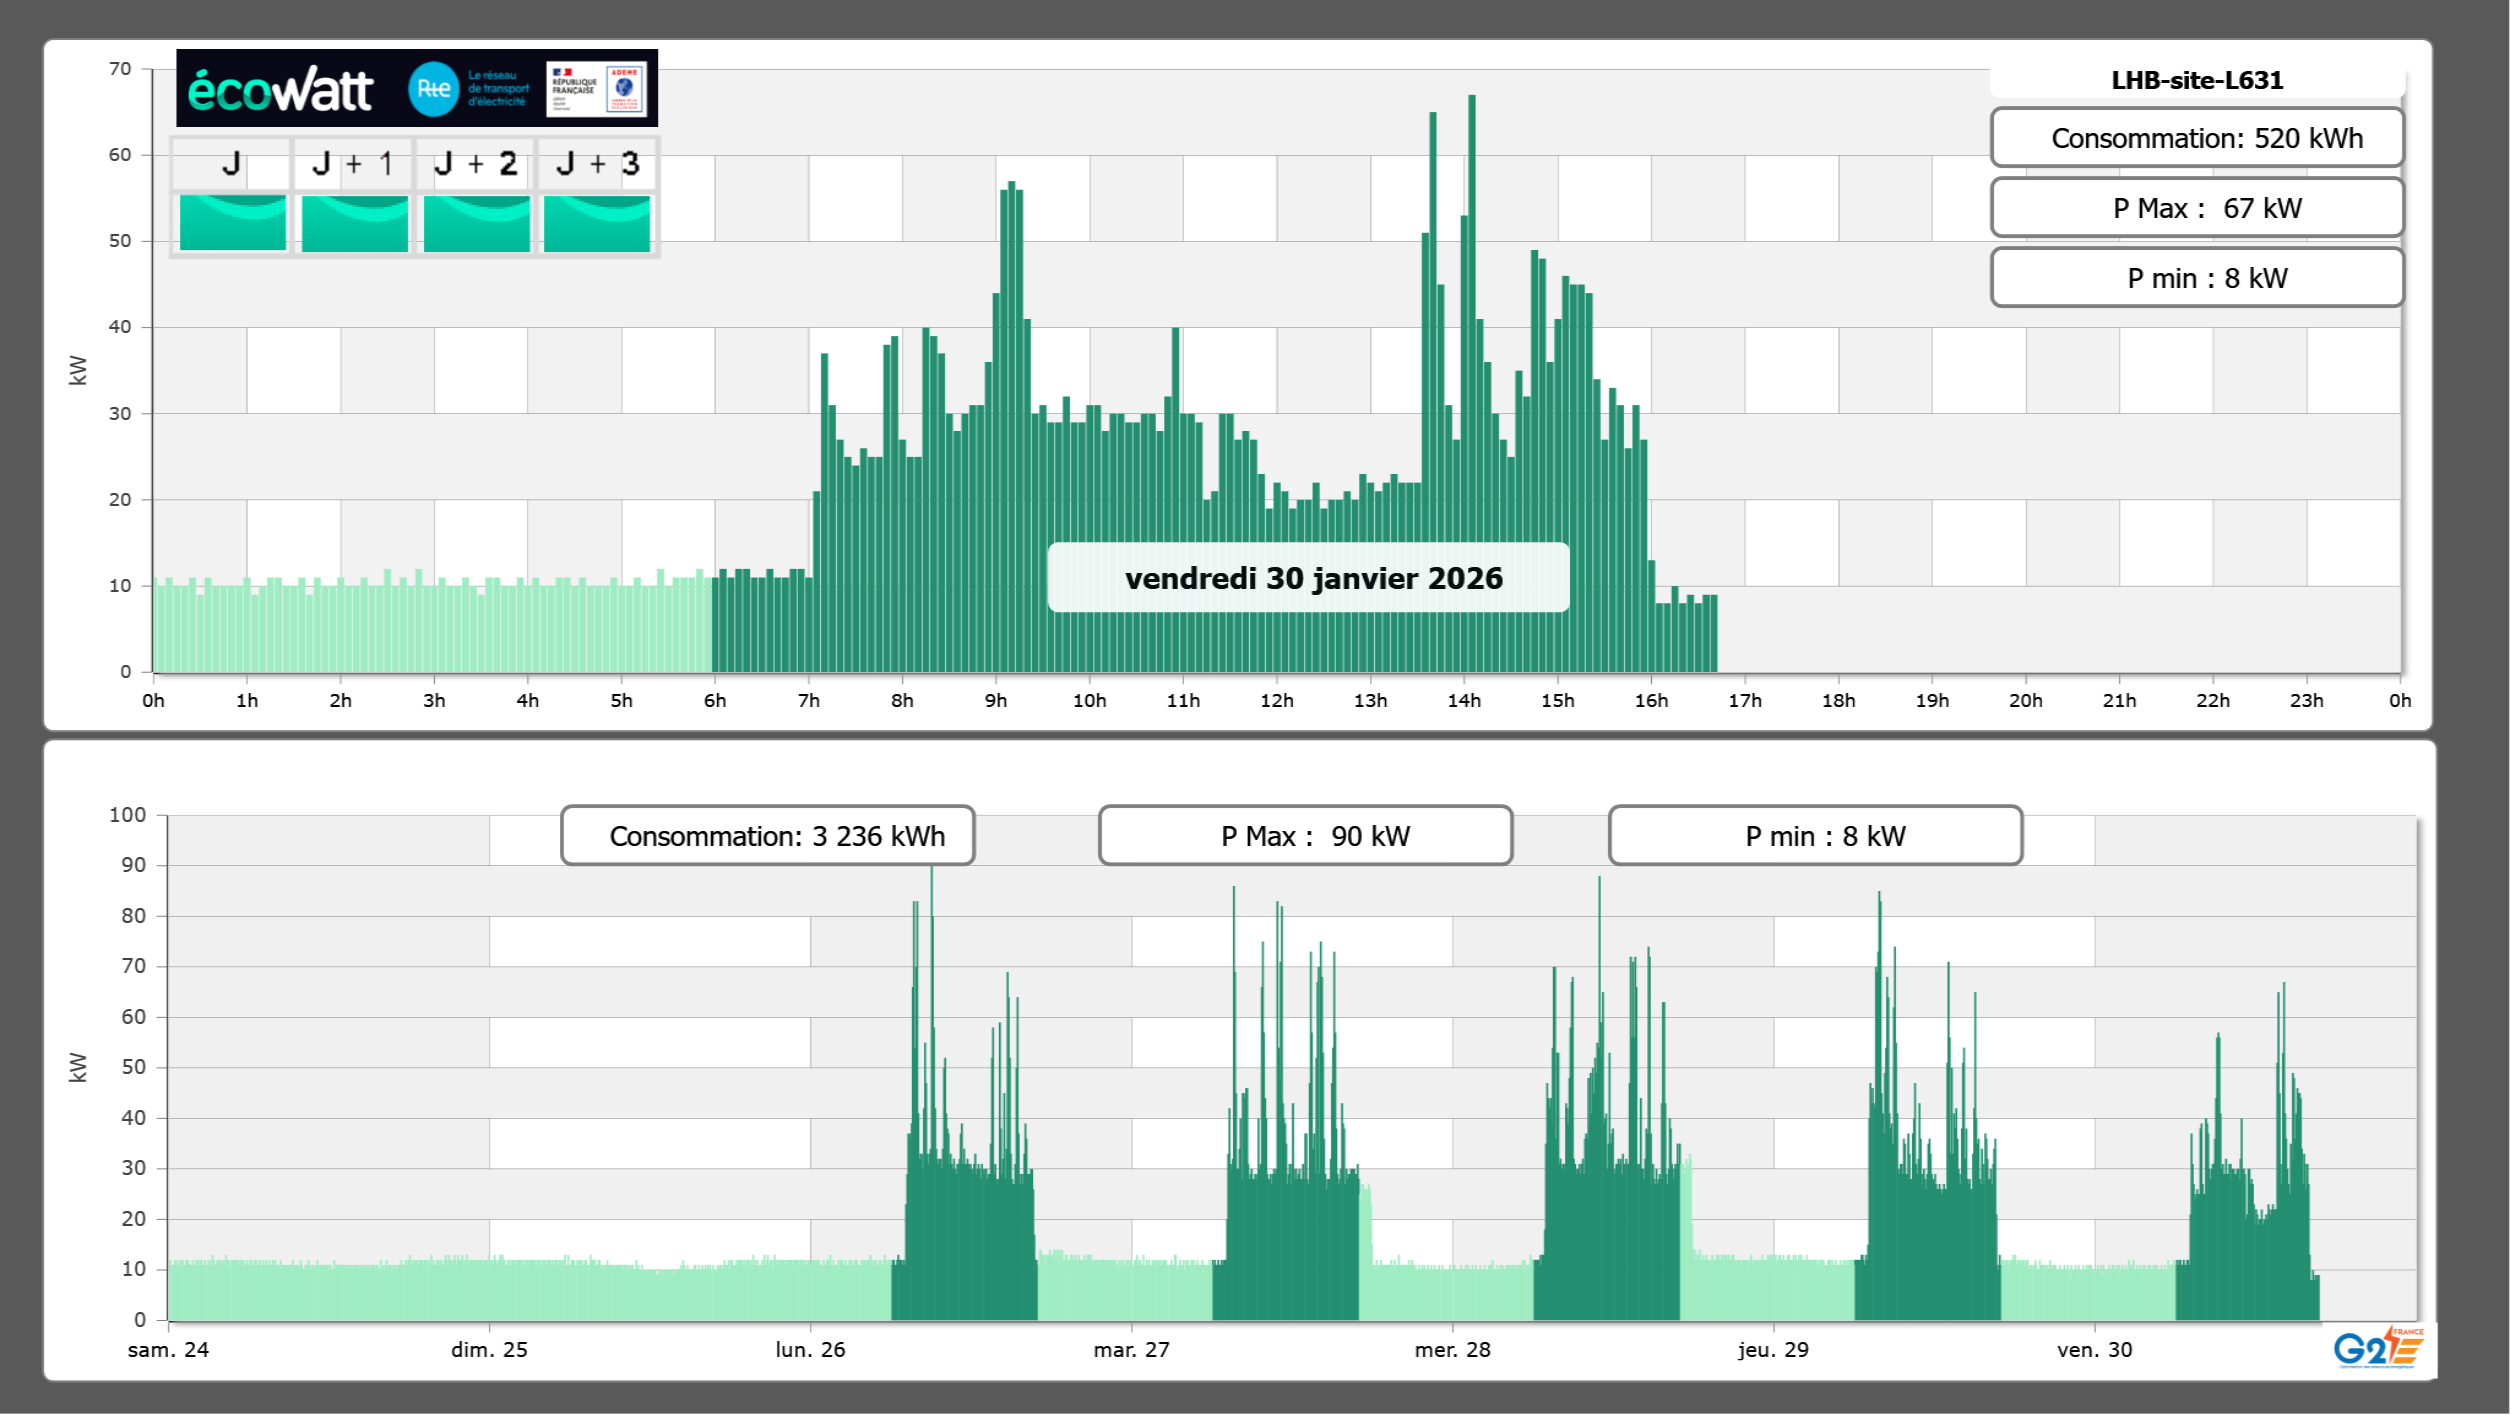Select the J + 2 day tab
The height and width of the screenshot is (1415, 2511).
476,164
